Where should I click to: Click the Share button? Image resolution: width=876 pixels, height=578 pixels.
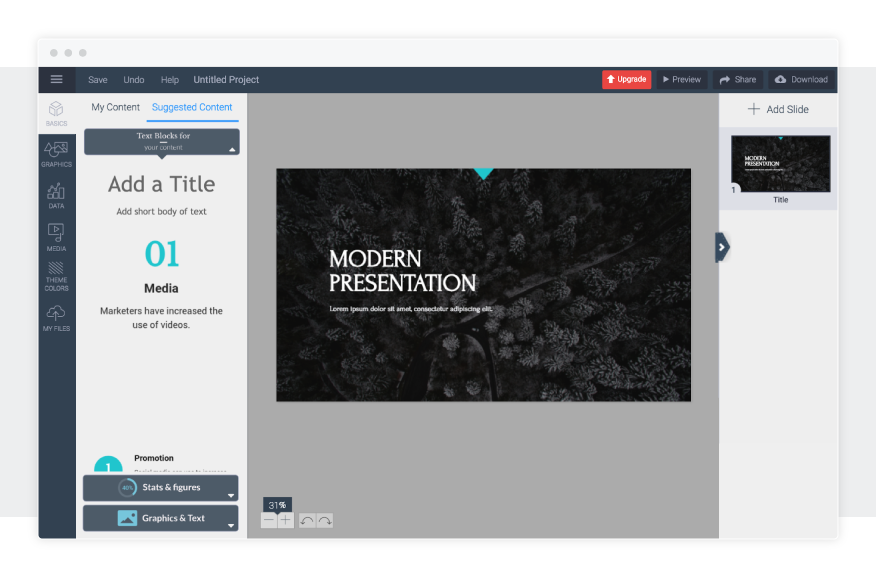pyautogui.click(x=738, y=79)
